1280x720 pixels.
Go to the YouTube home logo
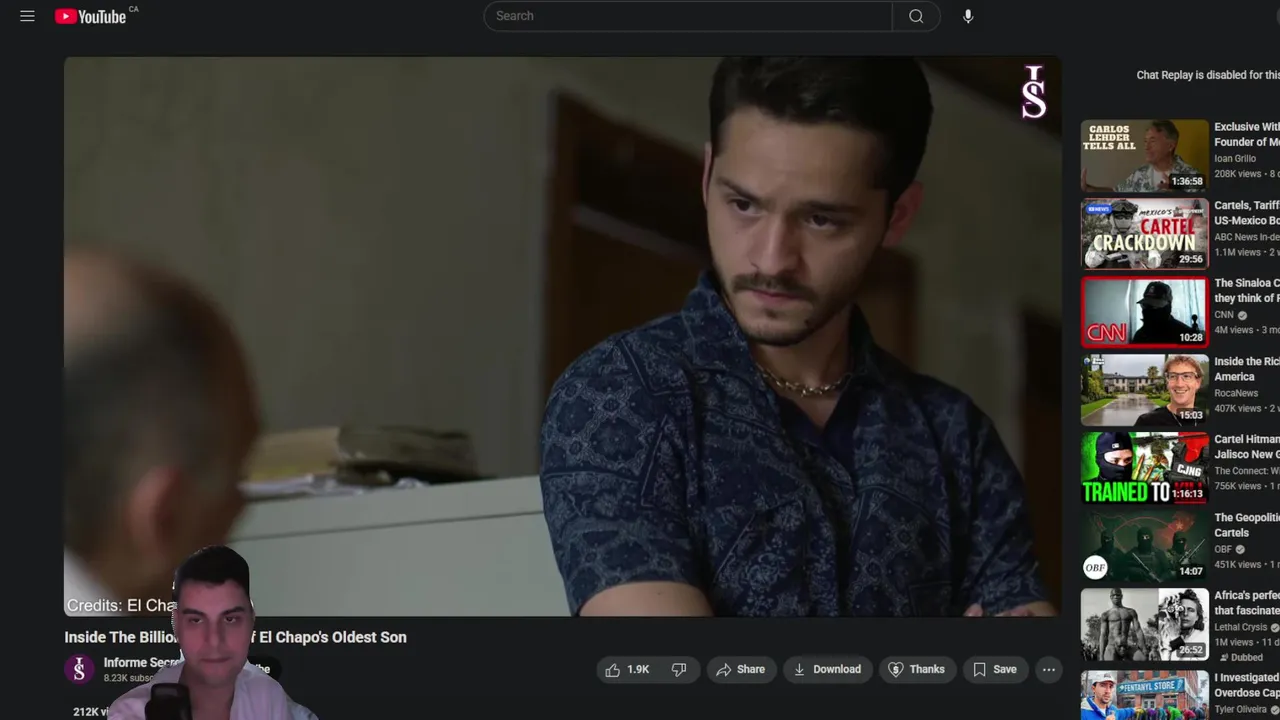pyautogui.click(x=90, y=16)
